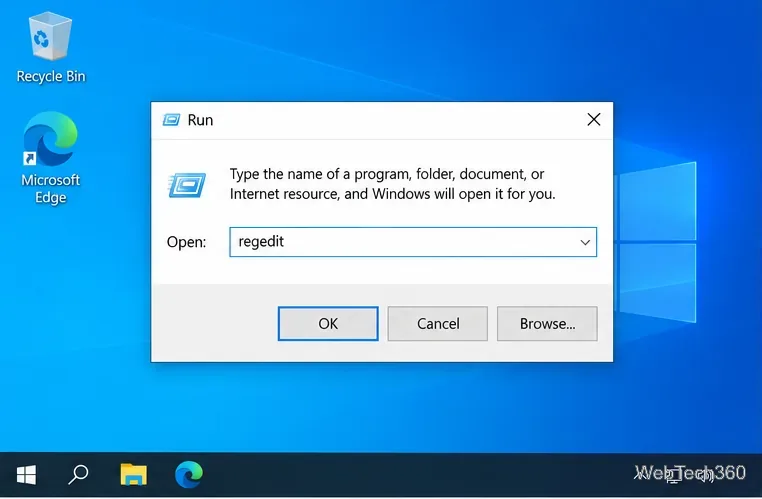Open File Explorer from the taskbar

click(x=134, y=474)
